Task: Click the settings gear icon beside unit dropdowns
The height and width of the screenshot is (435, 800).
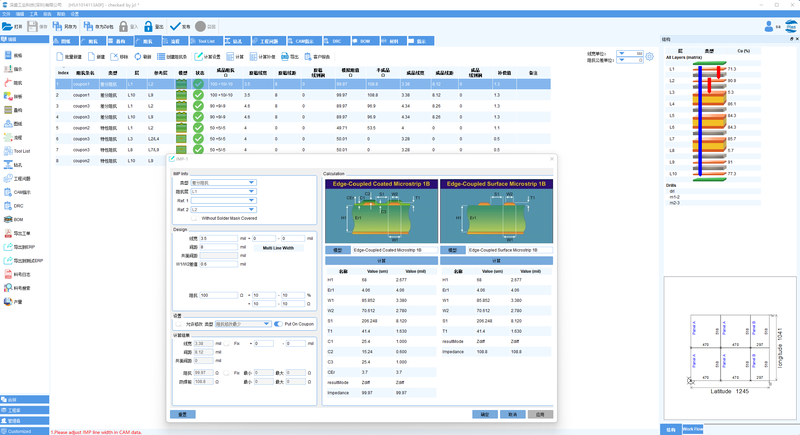Action: click(649, 57)
